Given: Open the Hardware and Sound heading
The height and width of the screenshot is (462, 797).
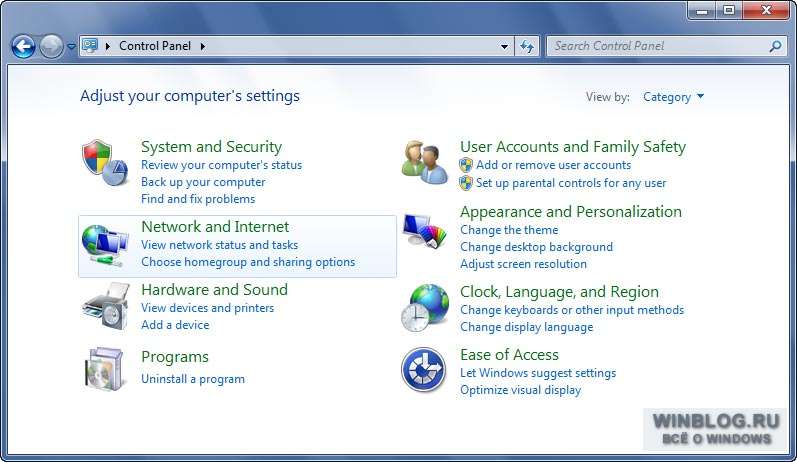Looking at the screenshot, I should (x=214, y=290).
